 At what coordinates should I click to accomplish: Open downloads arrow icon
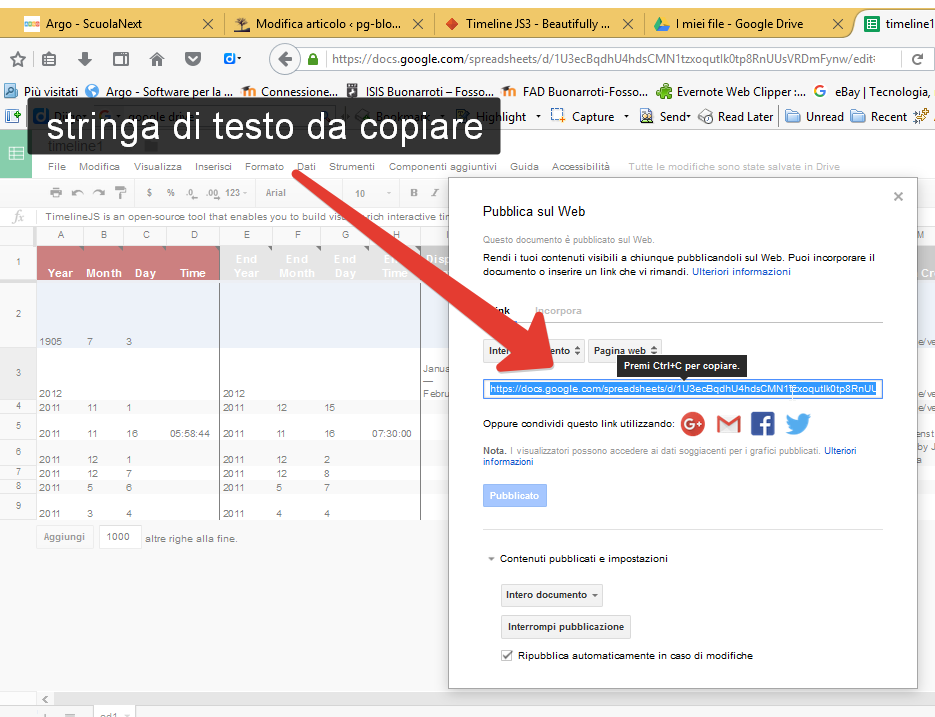(x=85, y=59)
